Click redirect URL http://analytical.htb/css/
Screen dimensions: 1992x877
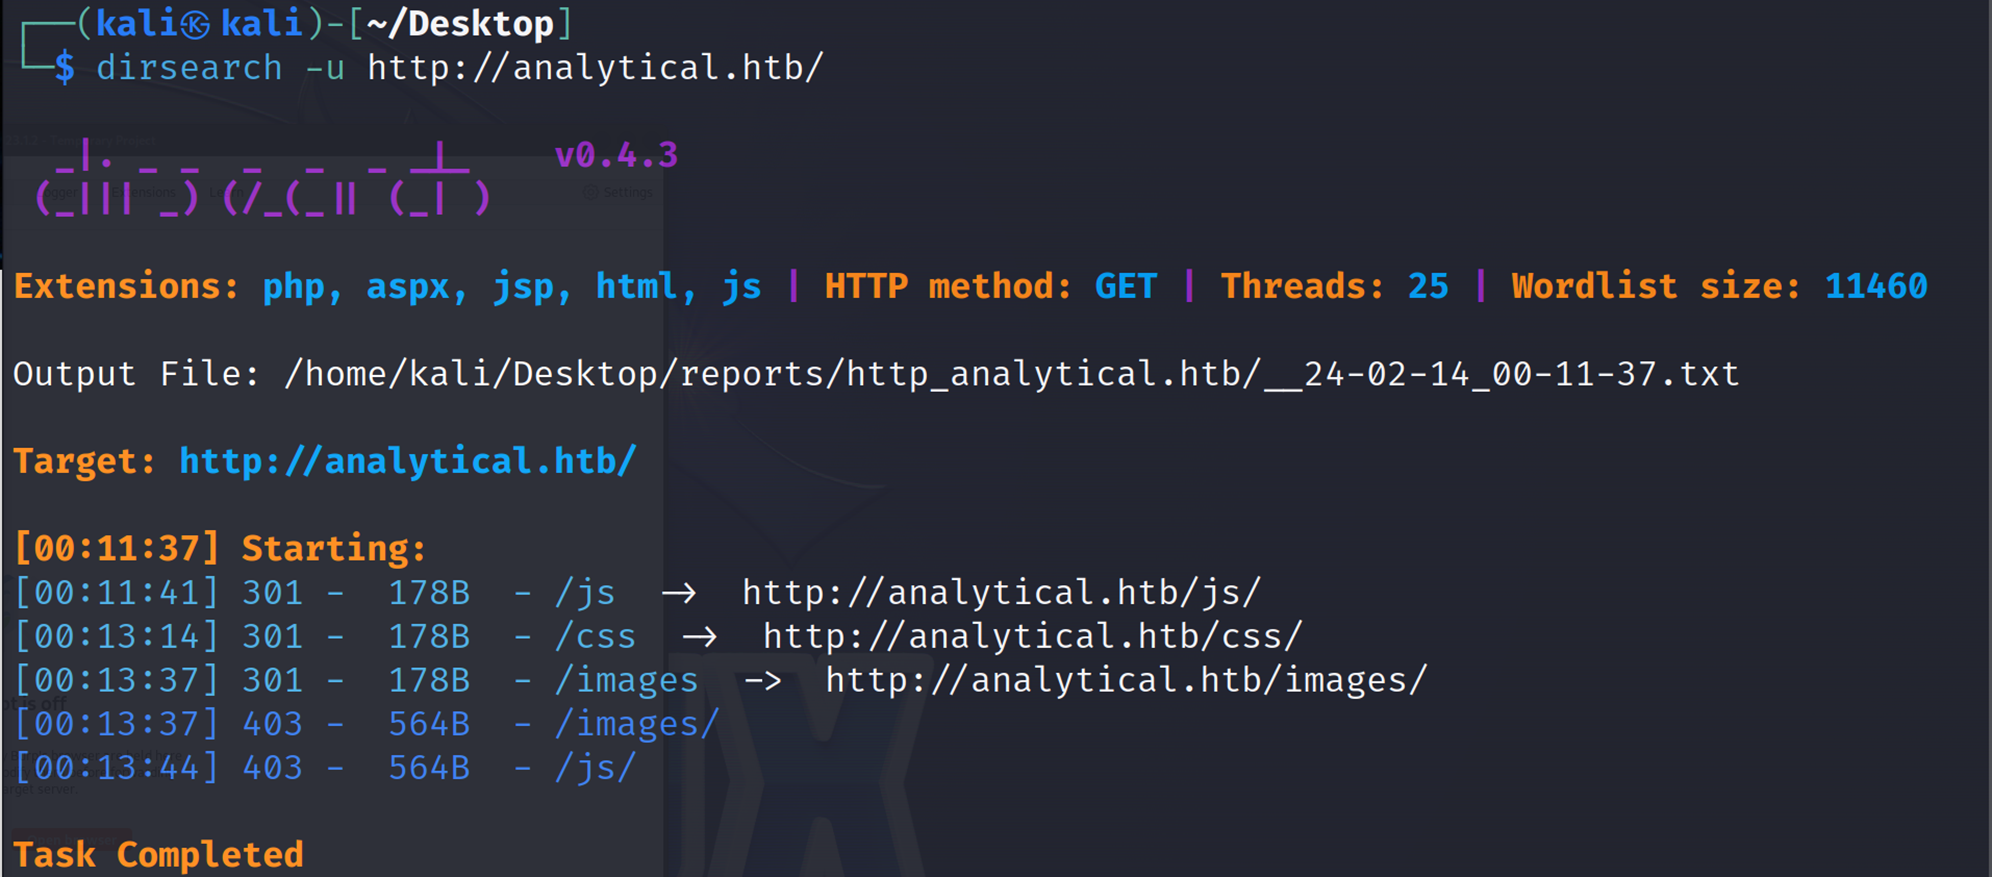1033,636
